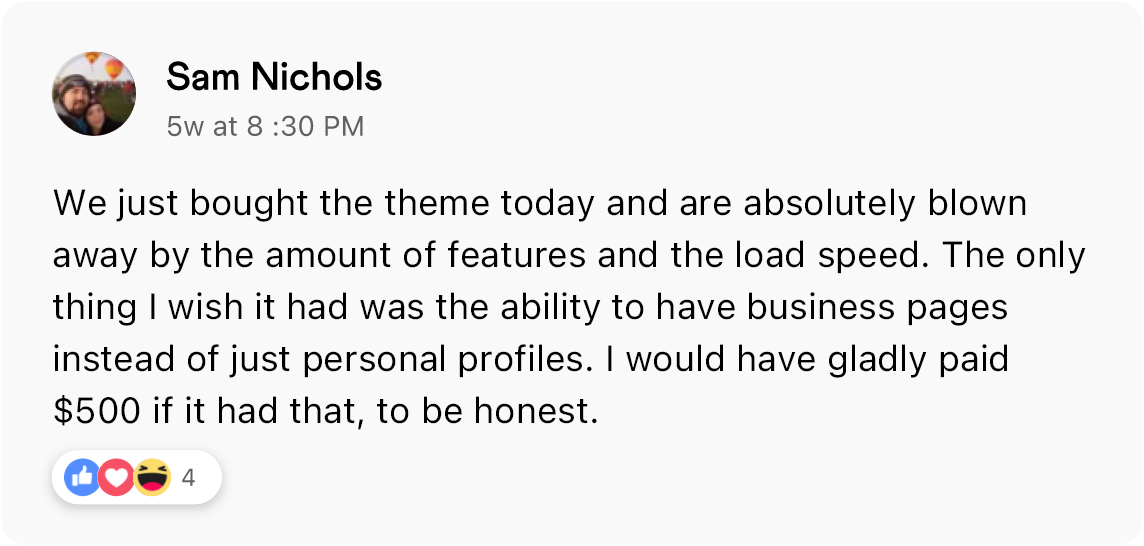
Task: Open the Sam Nichols profile name link
Action: [x=274, y=77]
